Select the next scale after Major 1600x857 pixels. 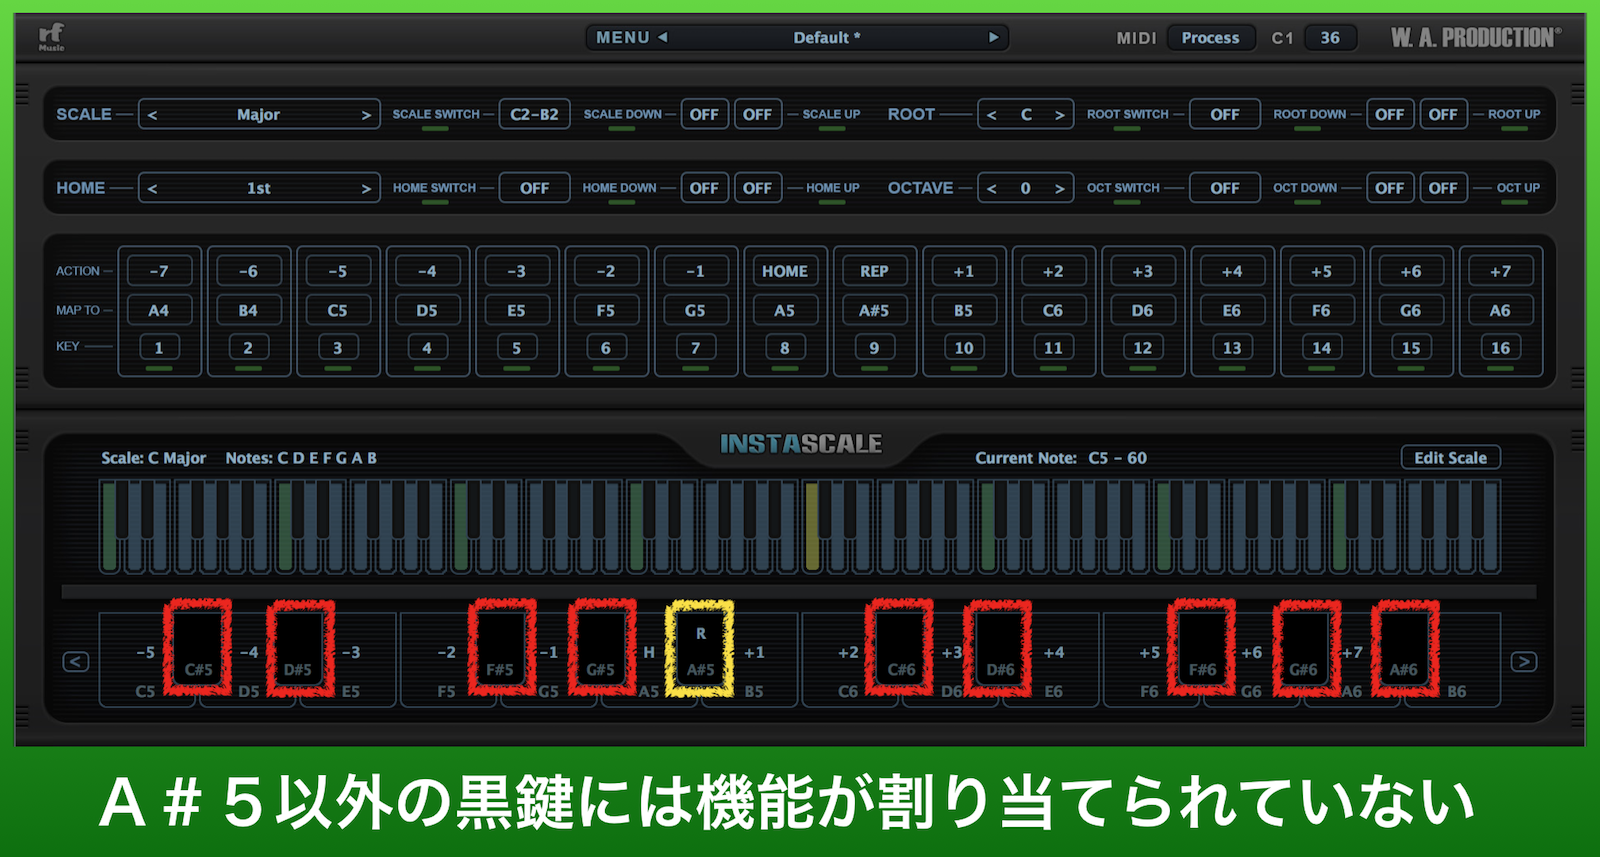pos(366,115)
